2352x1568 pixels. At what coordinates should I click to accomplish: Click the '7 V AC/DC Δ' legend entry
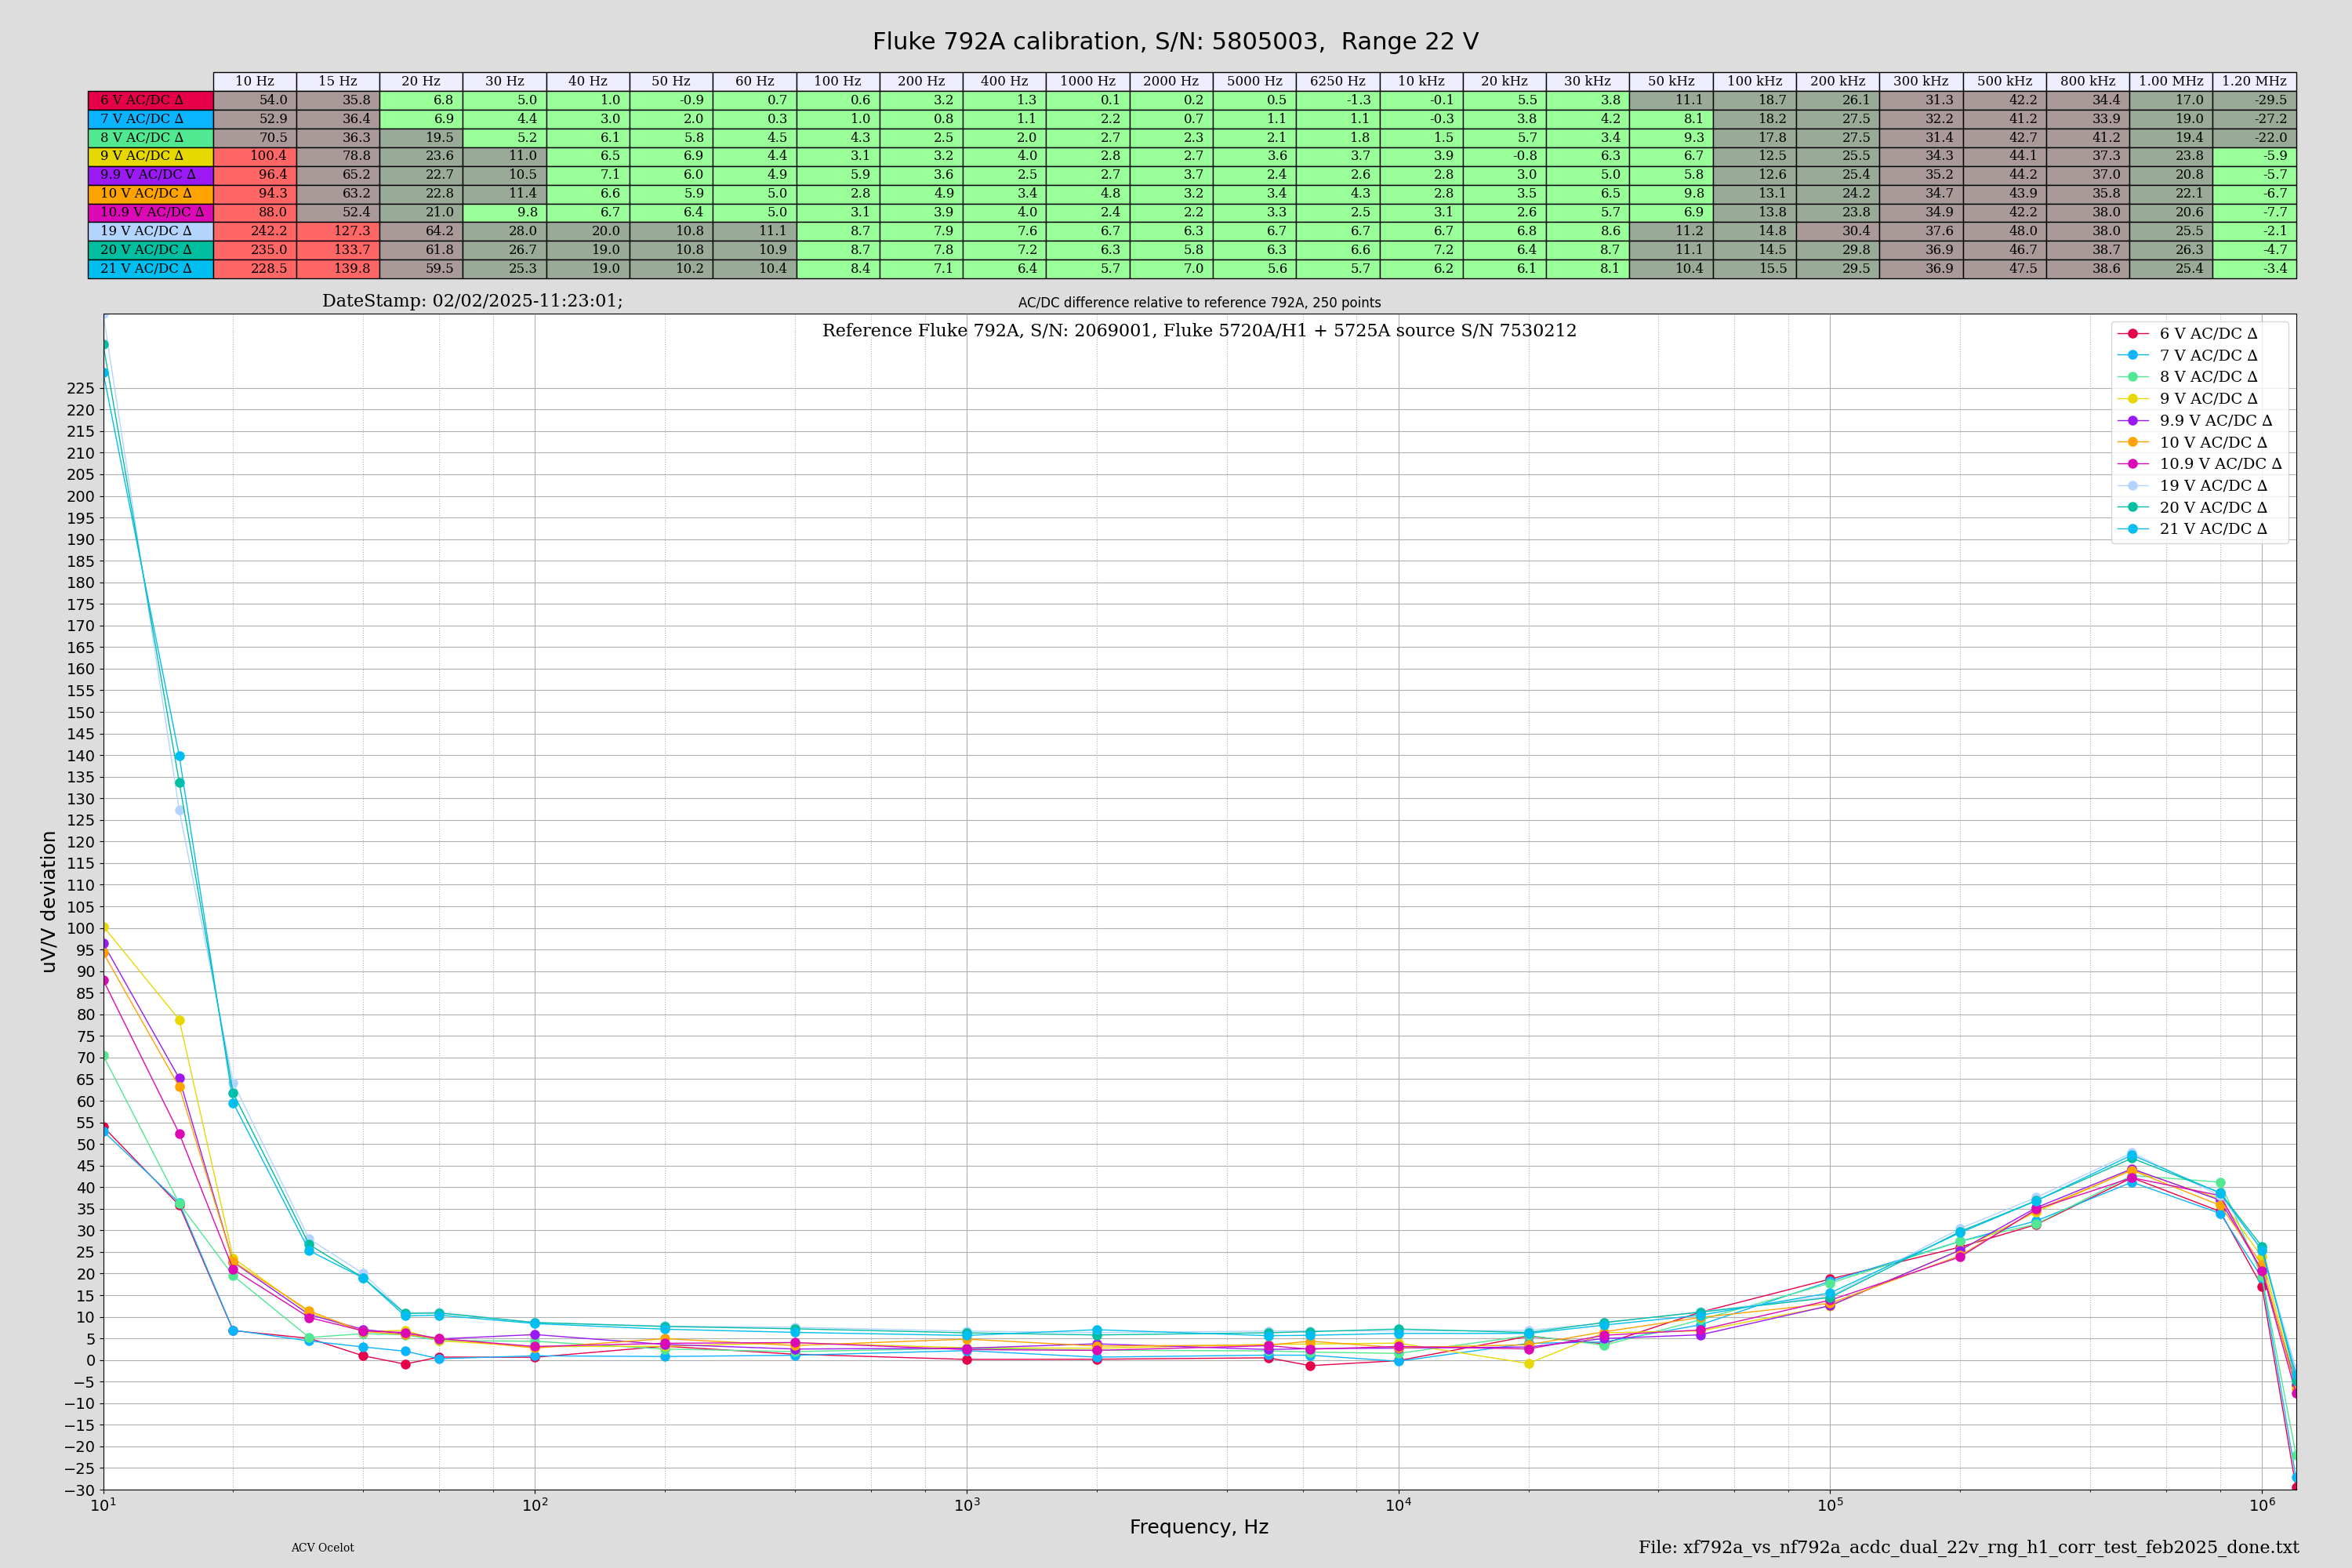click(x=2187, y=356)
